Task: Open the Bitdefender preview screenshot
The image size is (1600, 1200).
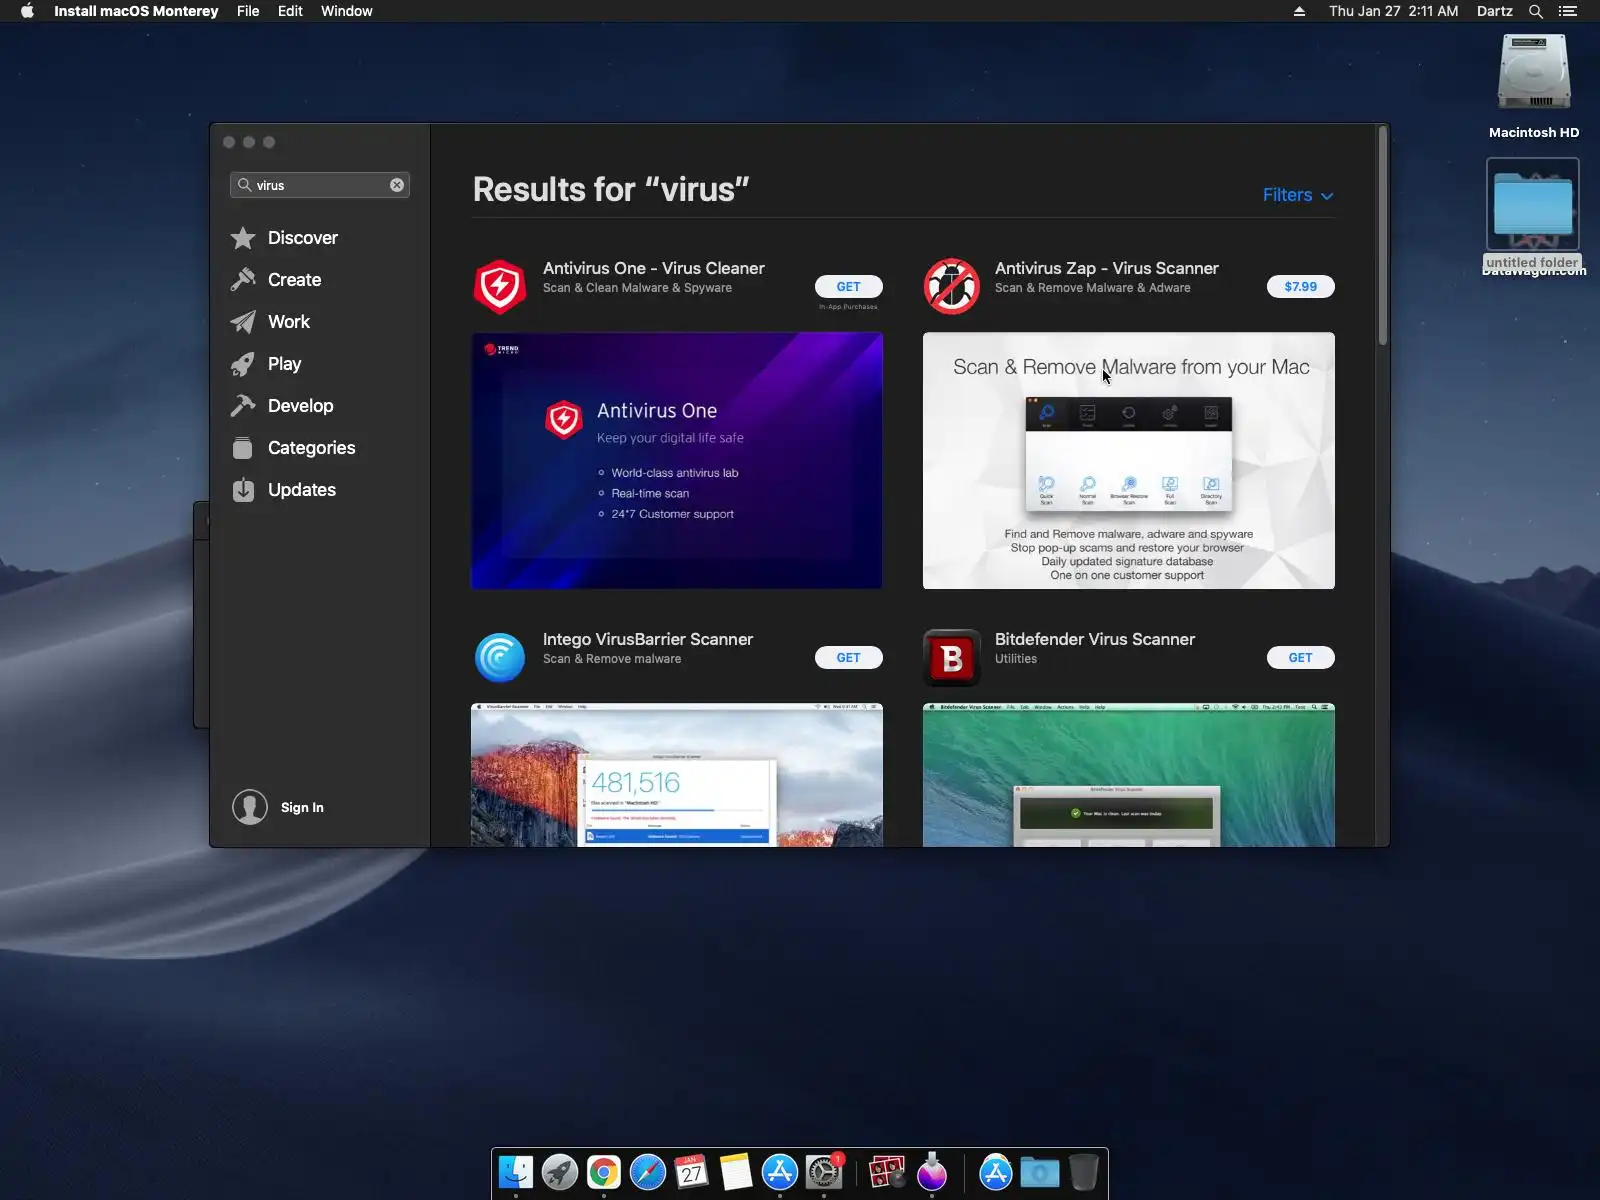Action: tap(1129, 775)
